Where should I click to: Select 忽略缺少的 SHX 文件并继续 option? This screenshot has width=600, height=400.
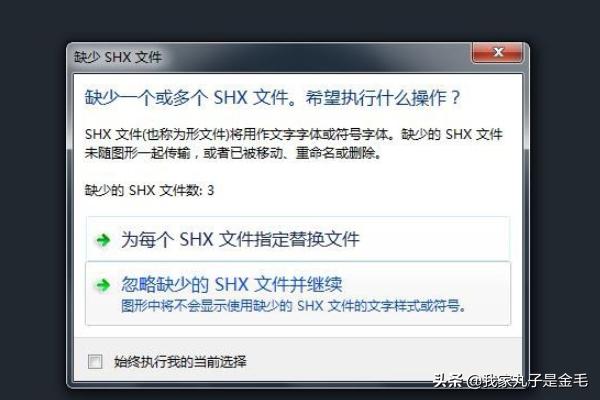(298, 294)
